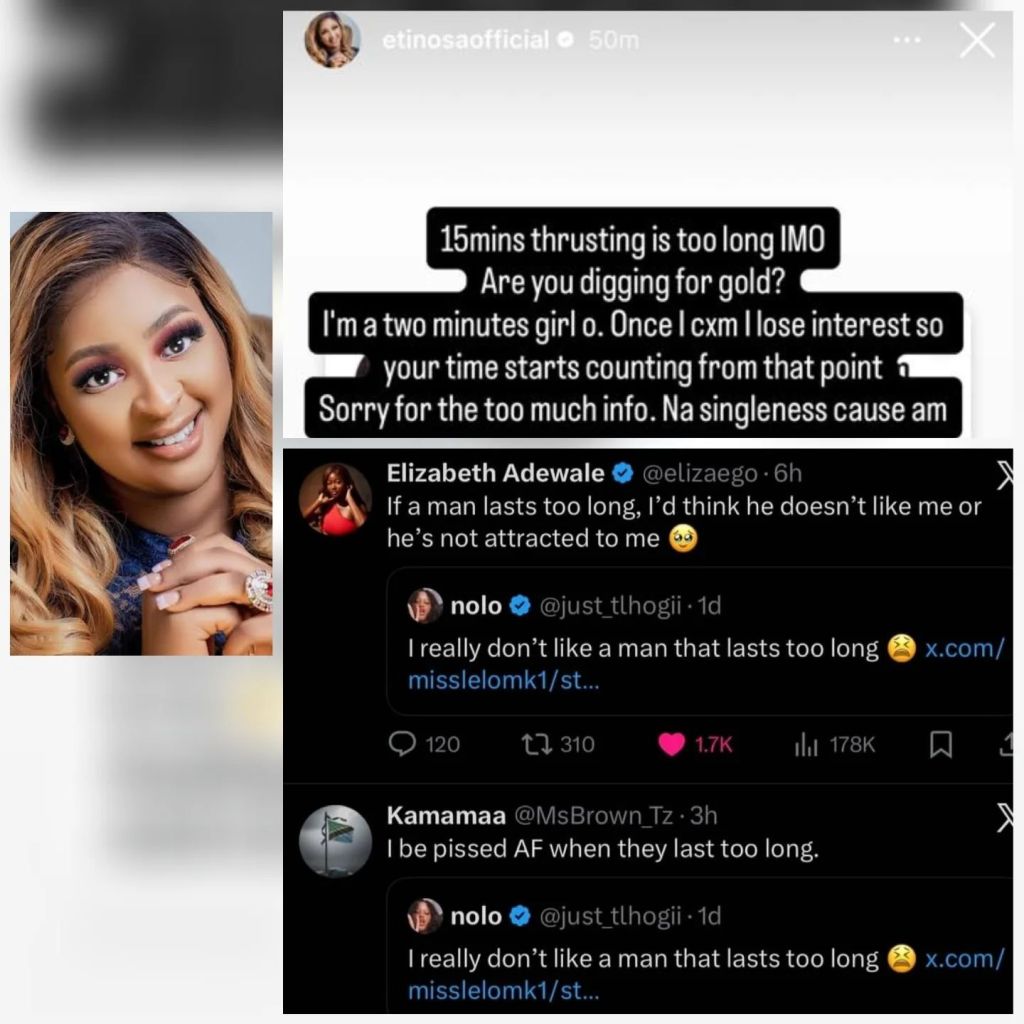Toggle the bookmark icon on Elizabeth's tweet
Screen dimensions: 1024x1024
pos(940,744)
